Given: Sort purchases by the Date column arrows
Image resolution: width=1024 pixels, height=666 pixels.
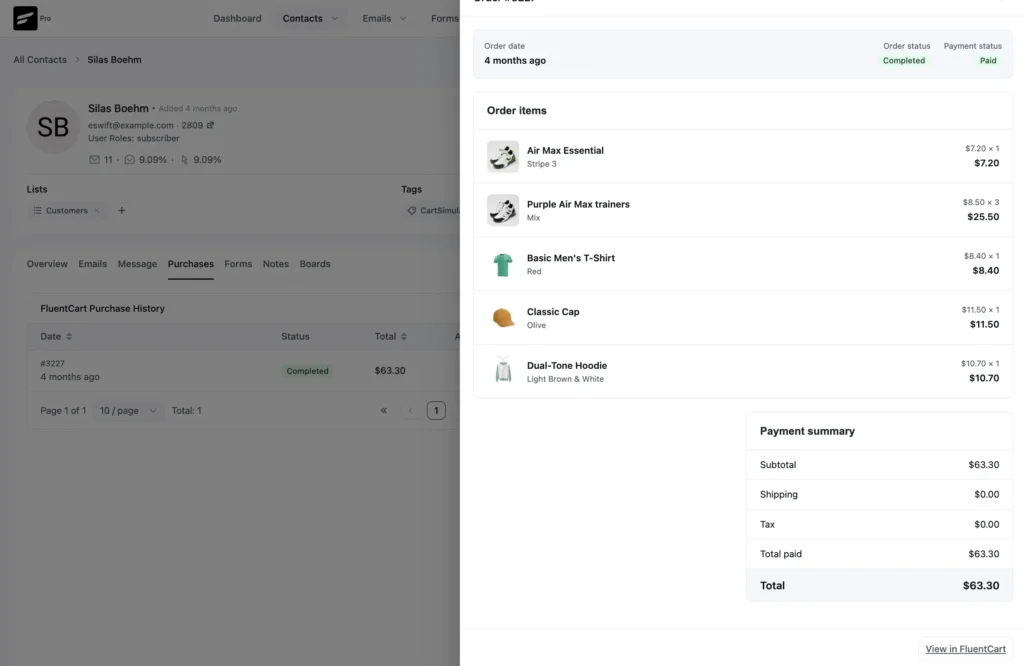Looking at the screenshot, I should pyautogui.click(x=69, y=336).
